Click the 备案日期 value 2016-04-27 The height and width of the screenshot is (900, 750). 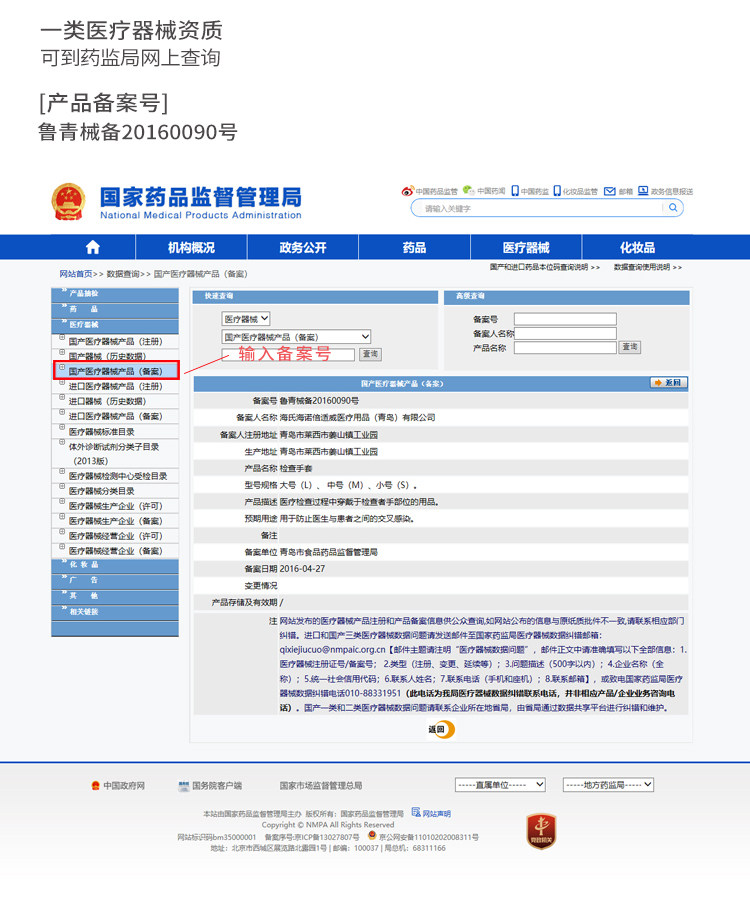point(302,569)
